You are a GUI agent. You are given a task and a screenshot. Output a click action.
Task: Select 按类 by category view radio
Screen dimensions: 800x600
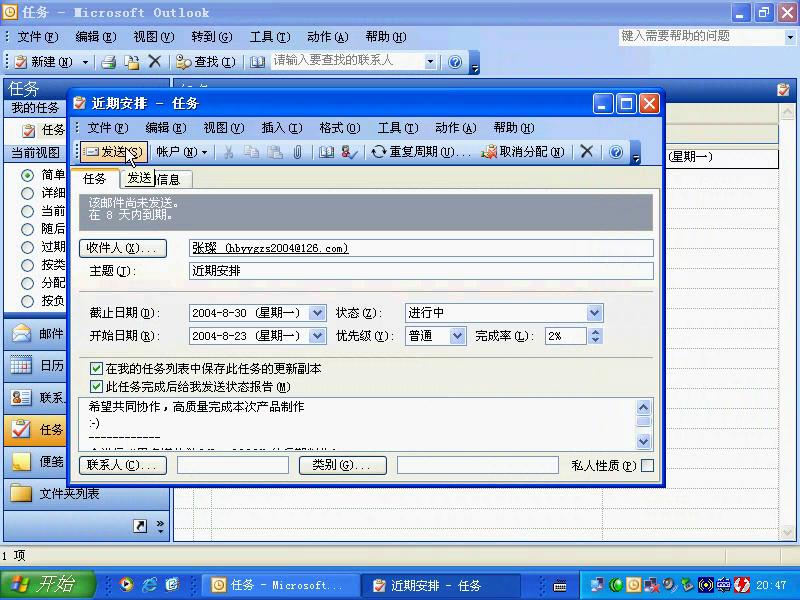coord(28,265)
